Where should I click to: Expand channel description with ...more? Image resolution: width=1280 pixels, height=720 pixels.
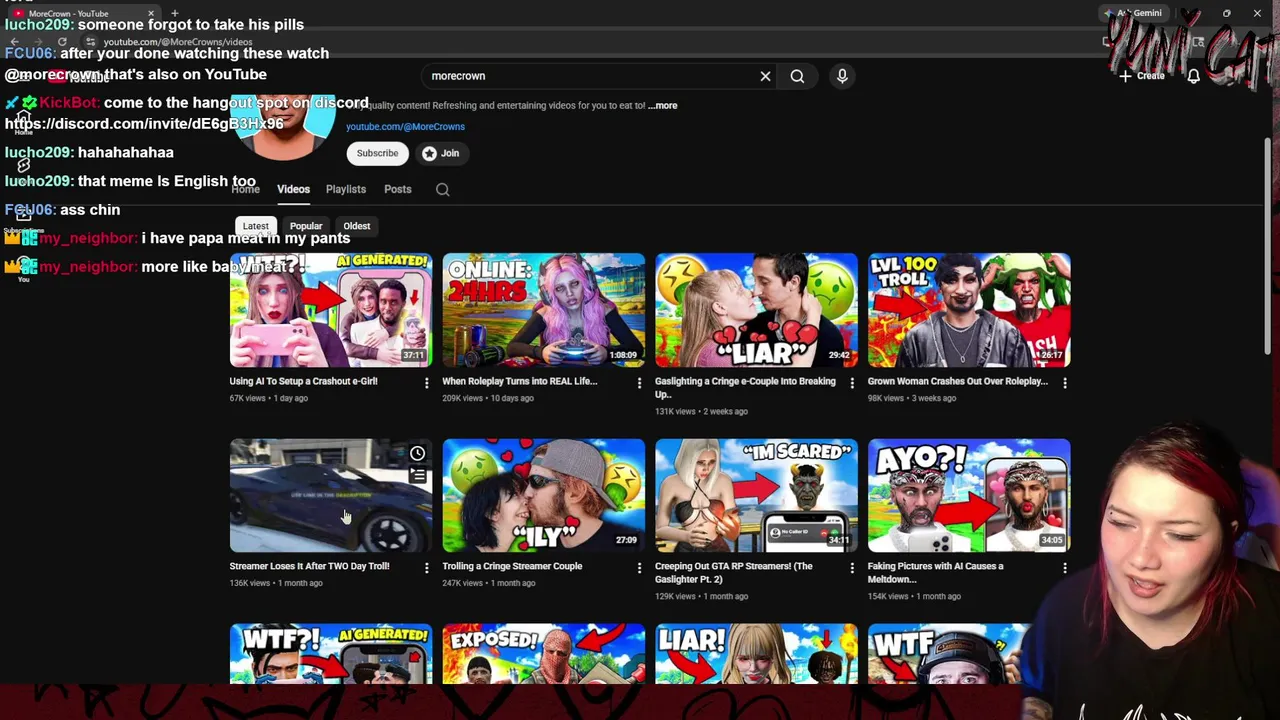click(663, 105)
